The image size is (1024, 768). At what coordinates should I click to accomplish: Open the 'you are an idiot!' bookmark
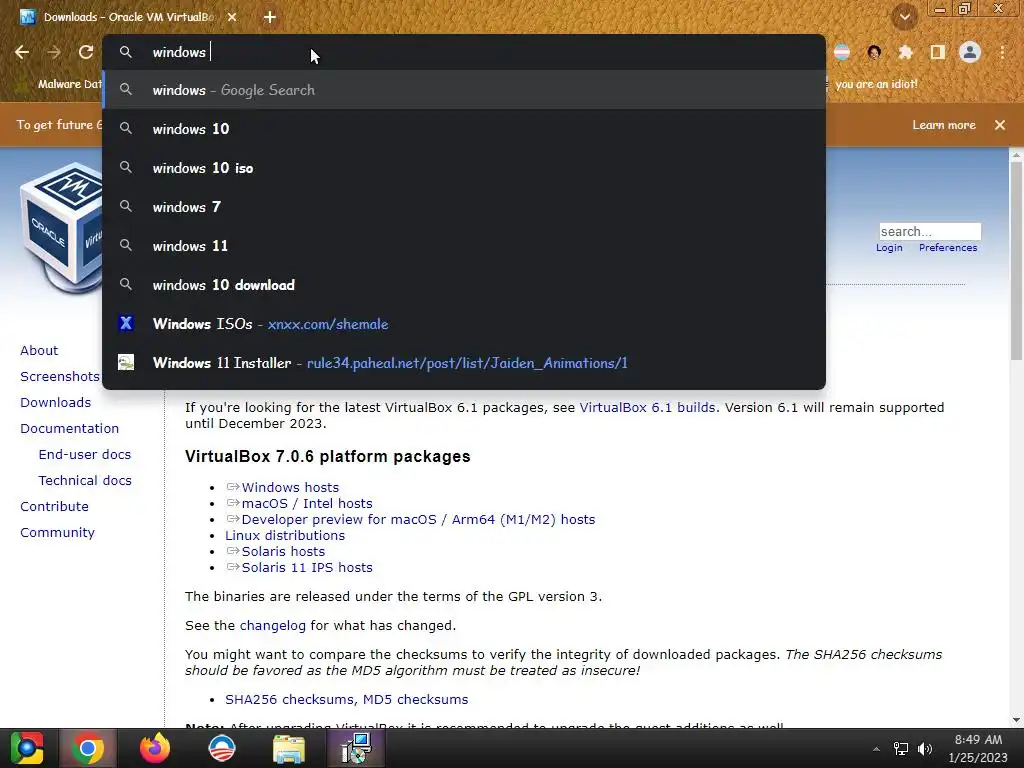click(876, 84)
